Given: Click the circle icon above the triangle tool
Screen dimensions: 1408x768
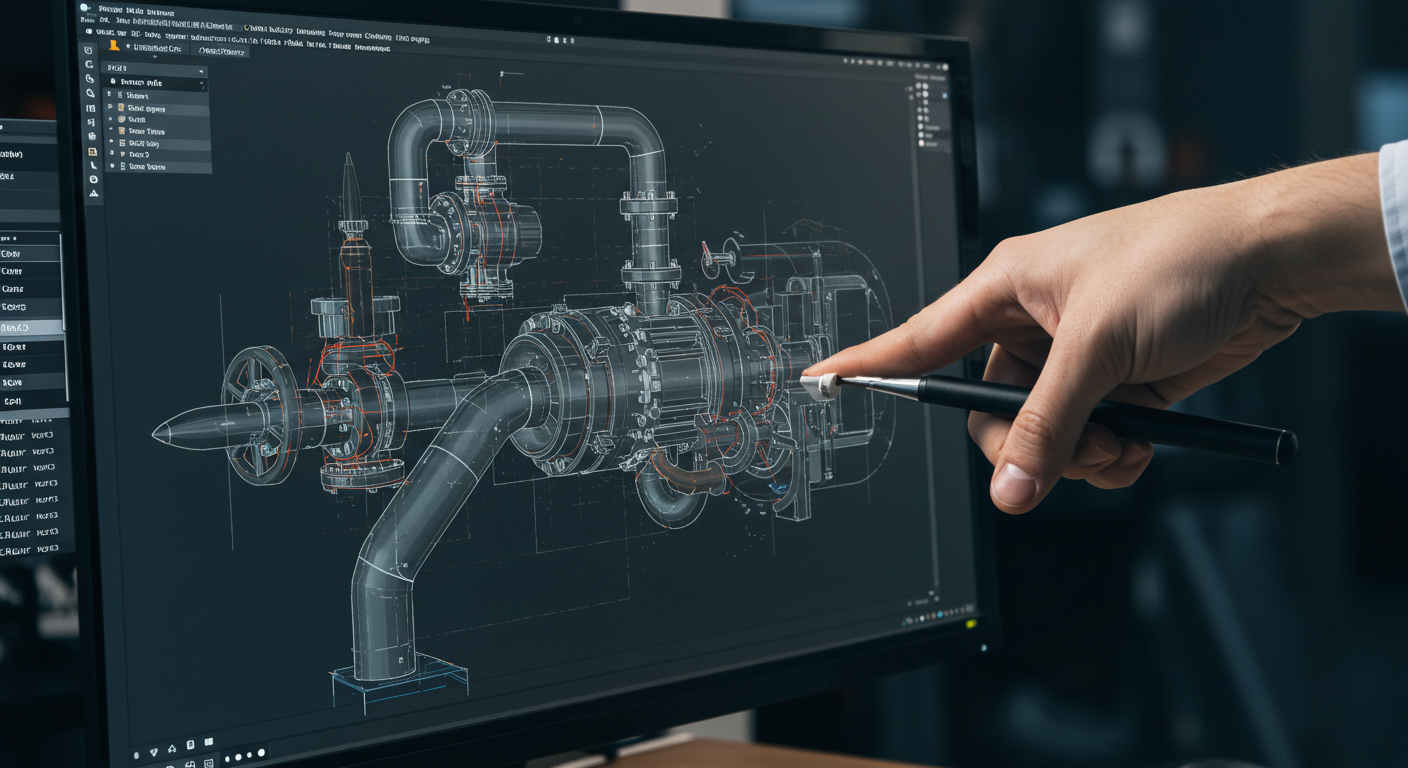Looking at the screenshot, I should point(94,179).
